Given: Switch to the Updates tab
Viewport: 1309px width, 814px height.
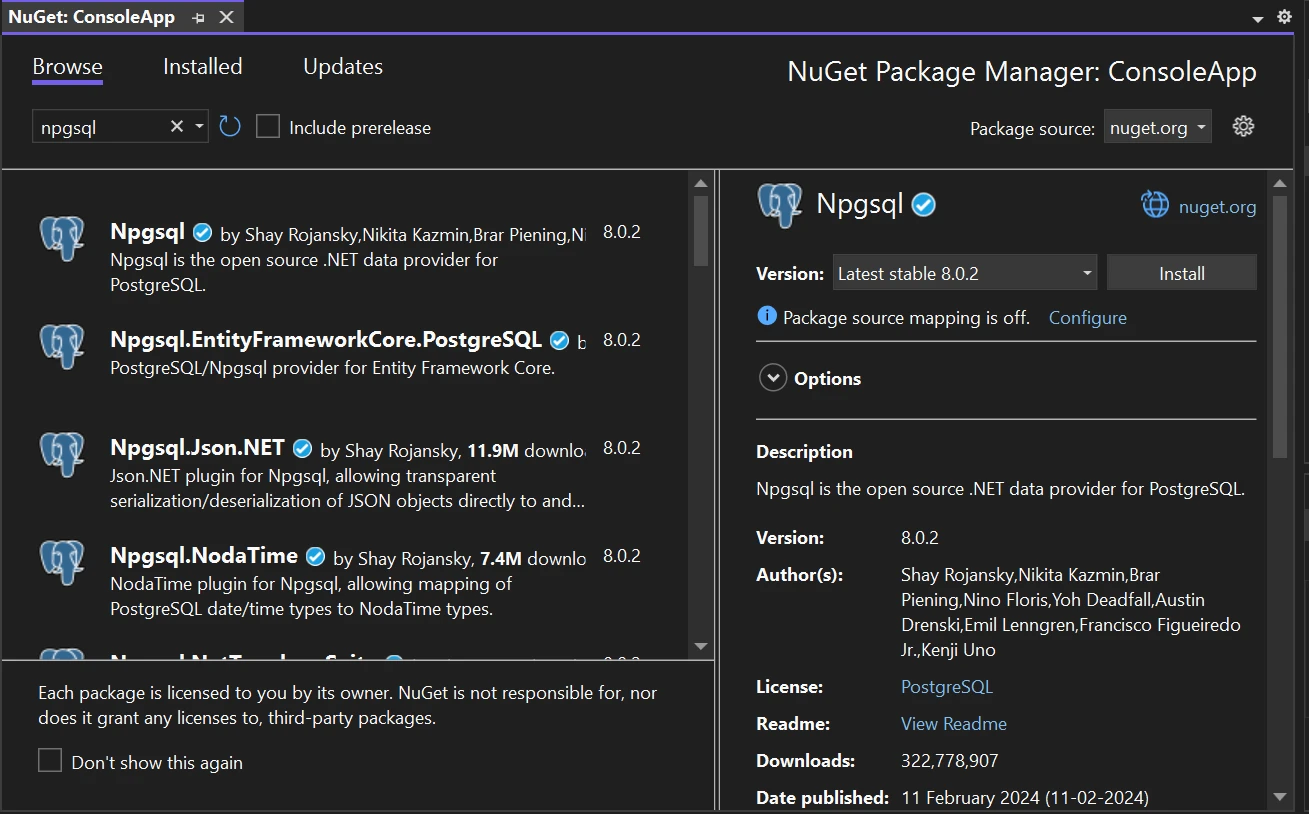Looking at the screenshot, I should click(343, 67).
